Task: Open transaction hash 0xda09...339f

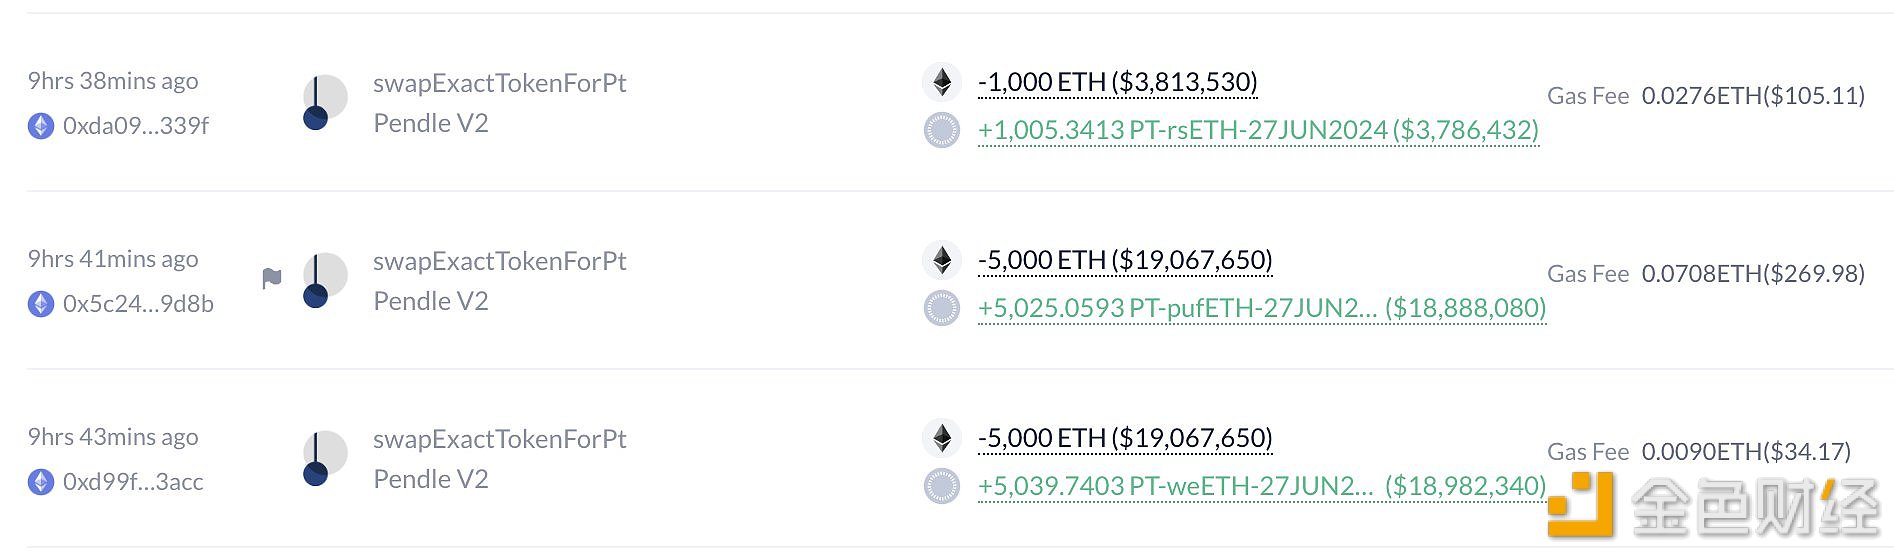Action: 136,126
